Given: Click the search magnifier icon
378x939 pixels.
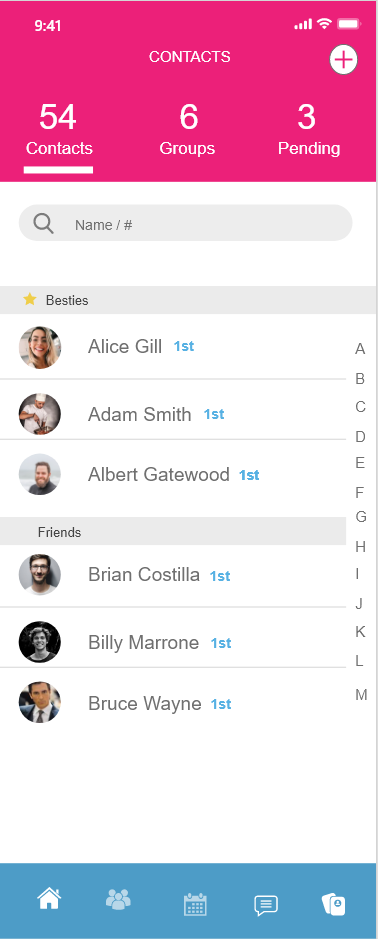Looking at the screenshot, I should (x=43, y=223).
